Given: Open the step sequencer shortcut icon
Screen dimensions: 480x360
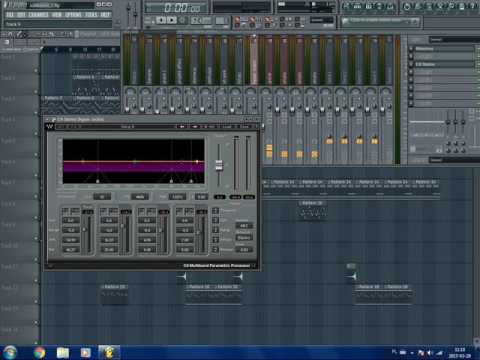Looking at the screenshot, I should pos(357,6).
